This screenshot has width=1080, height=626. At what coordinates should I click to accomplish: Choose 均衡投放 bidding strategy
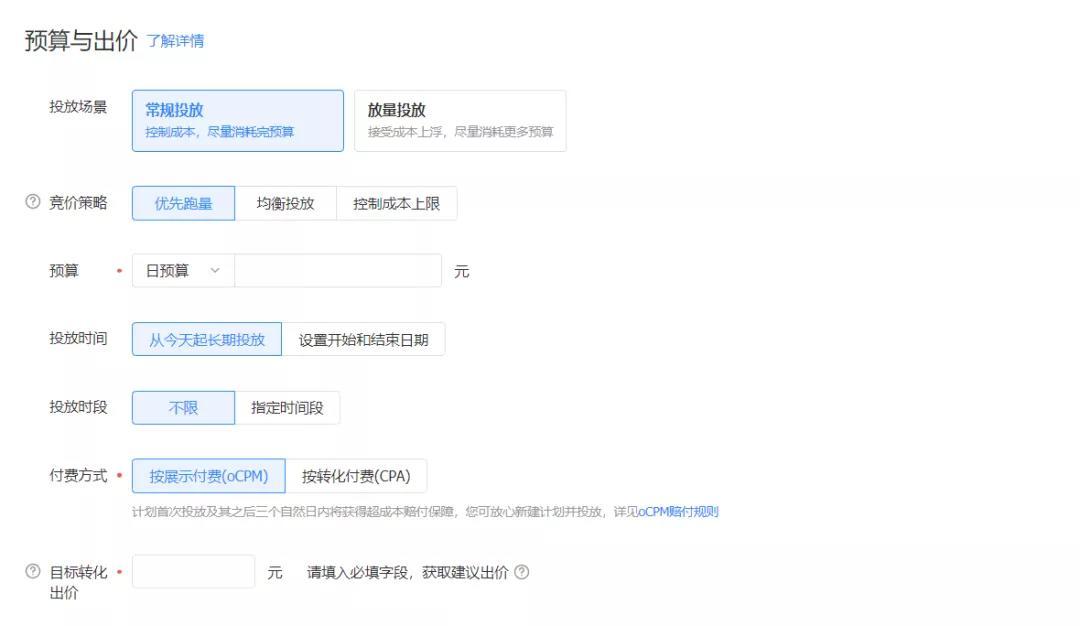(x=285, y=203)
